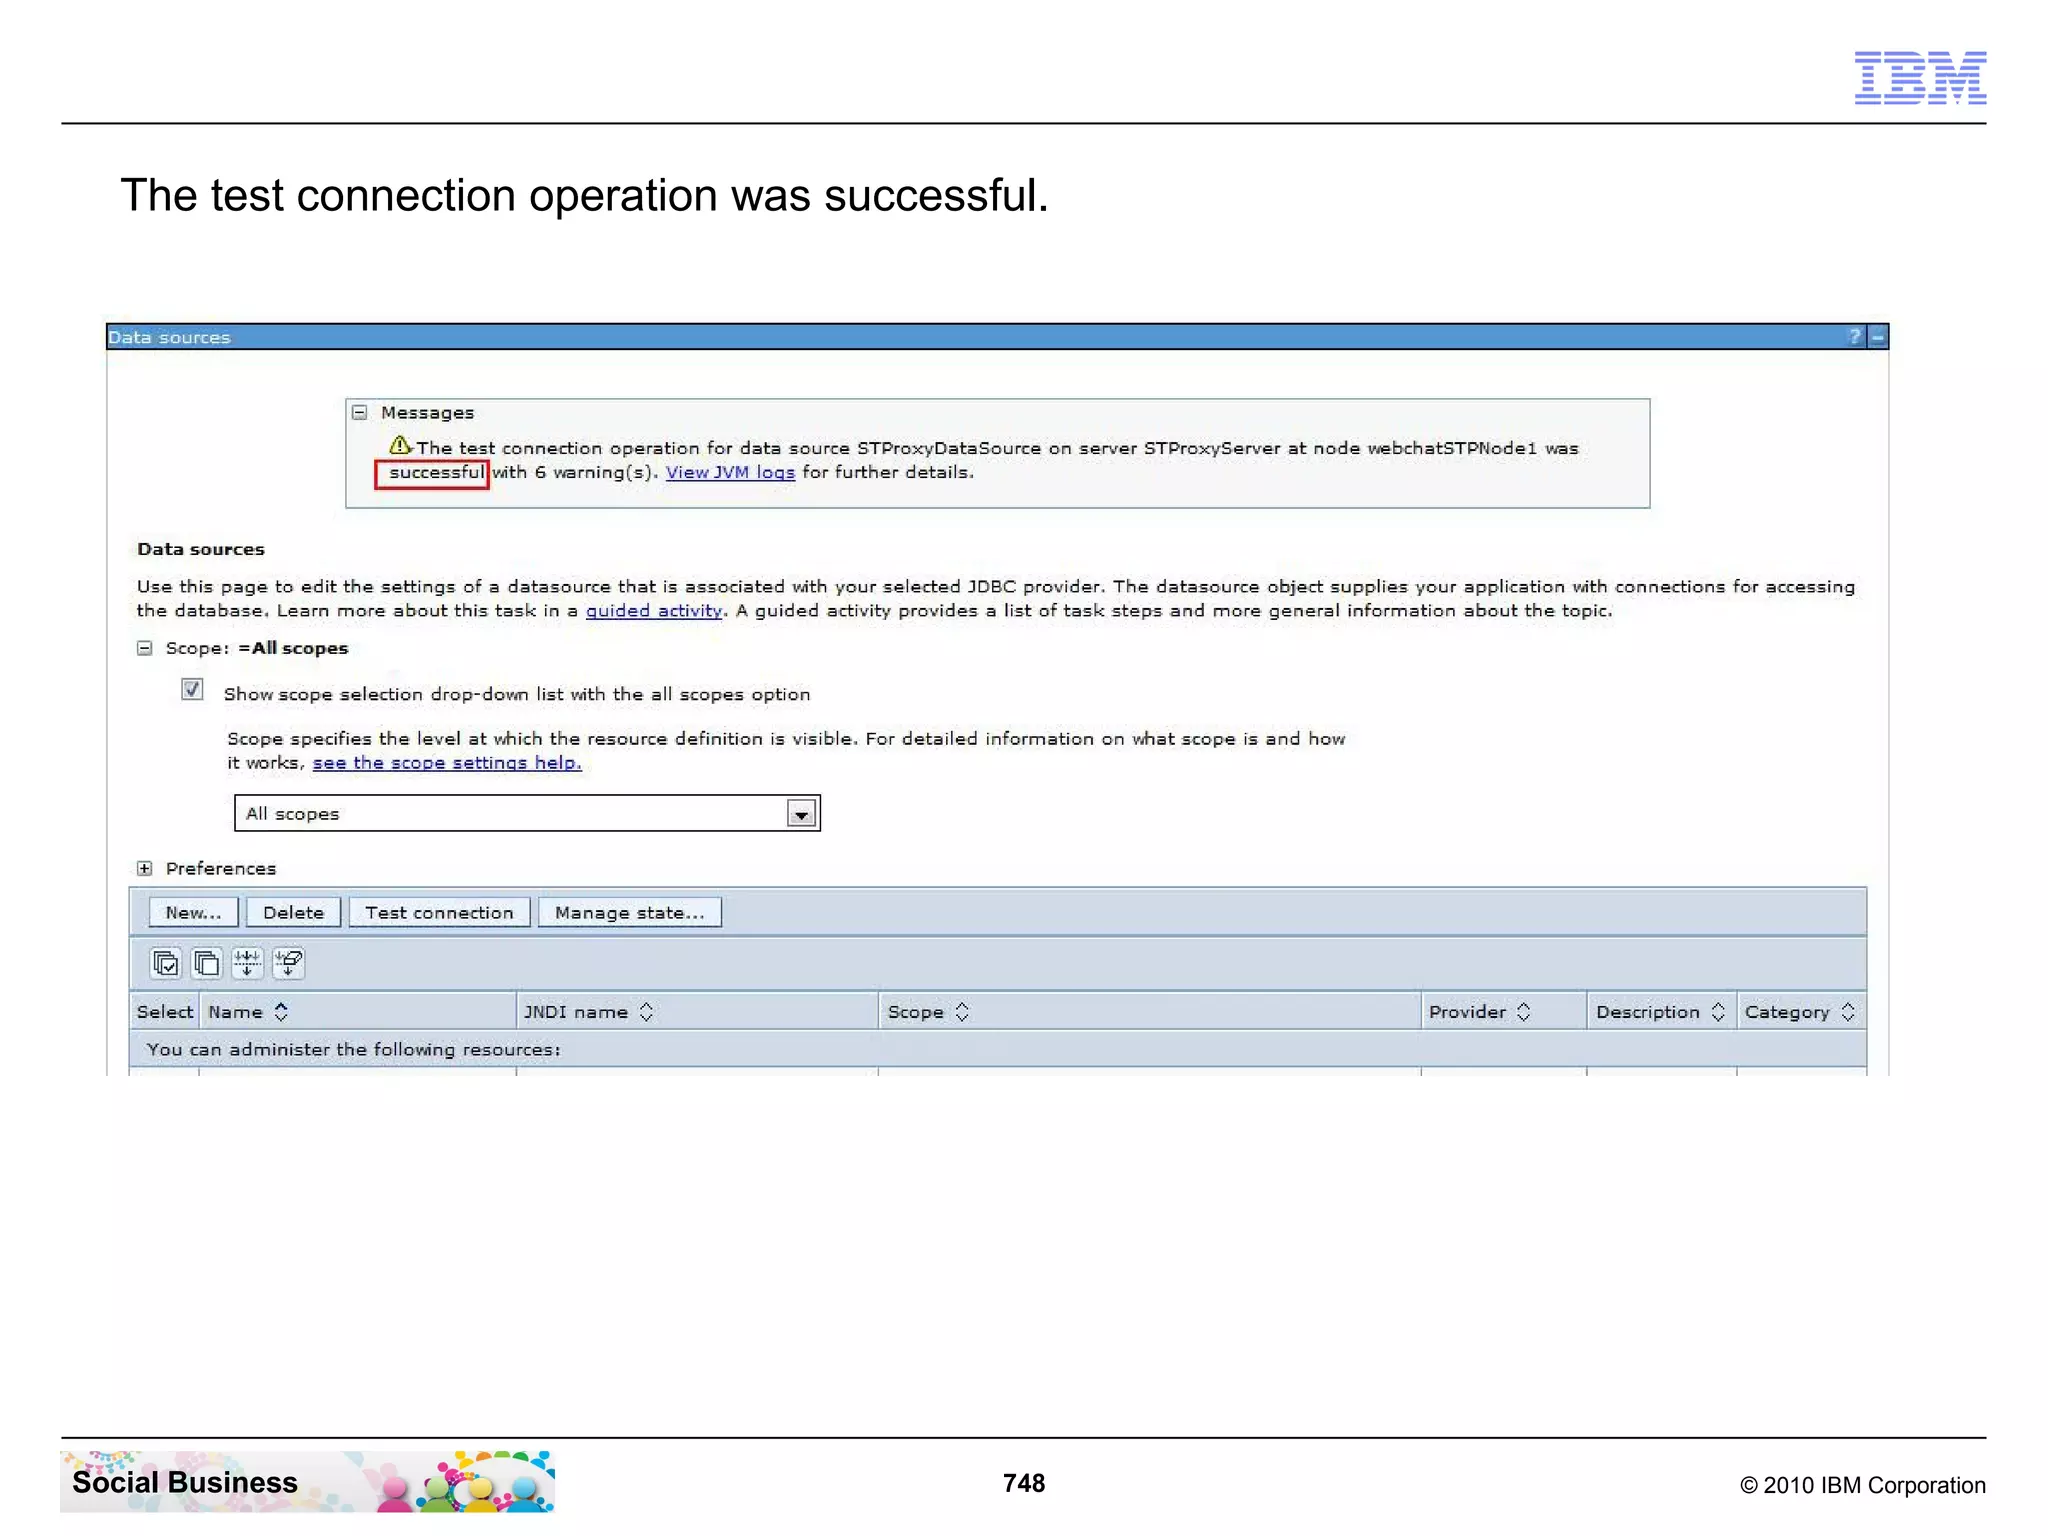
Task: Open the help question mark icon
Action: (x=1855, y=337)
